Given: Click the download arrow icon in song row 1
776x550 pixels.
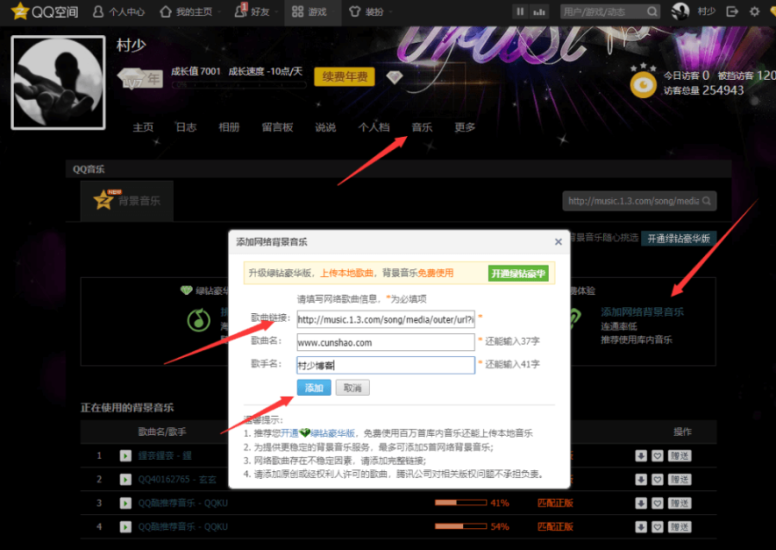Looking at the screenshot, I should pos(641,455).
